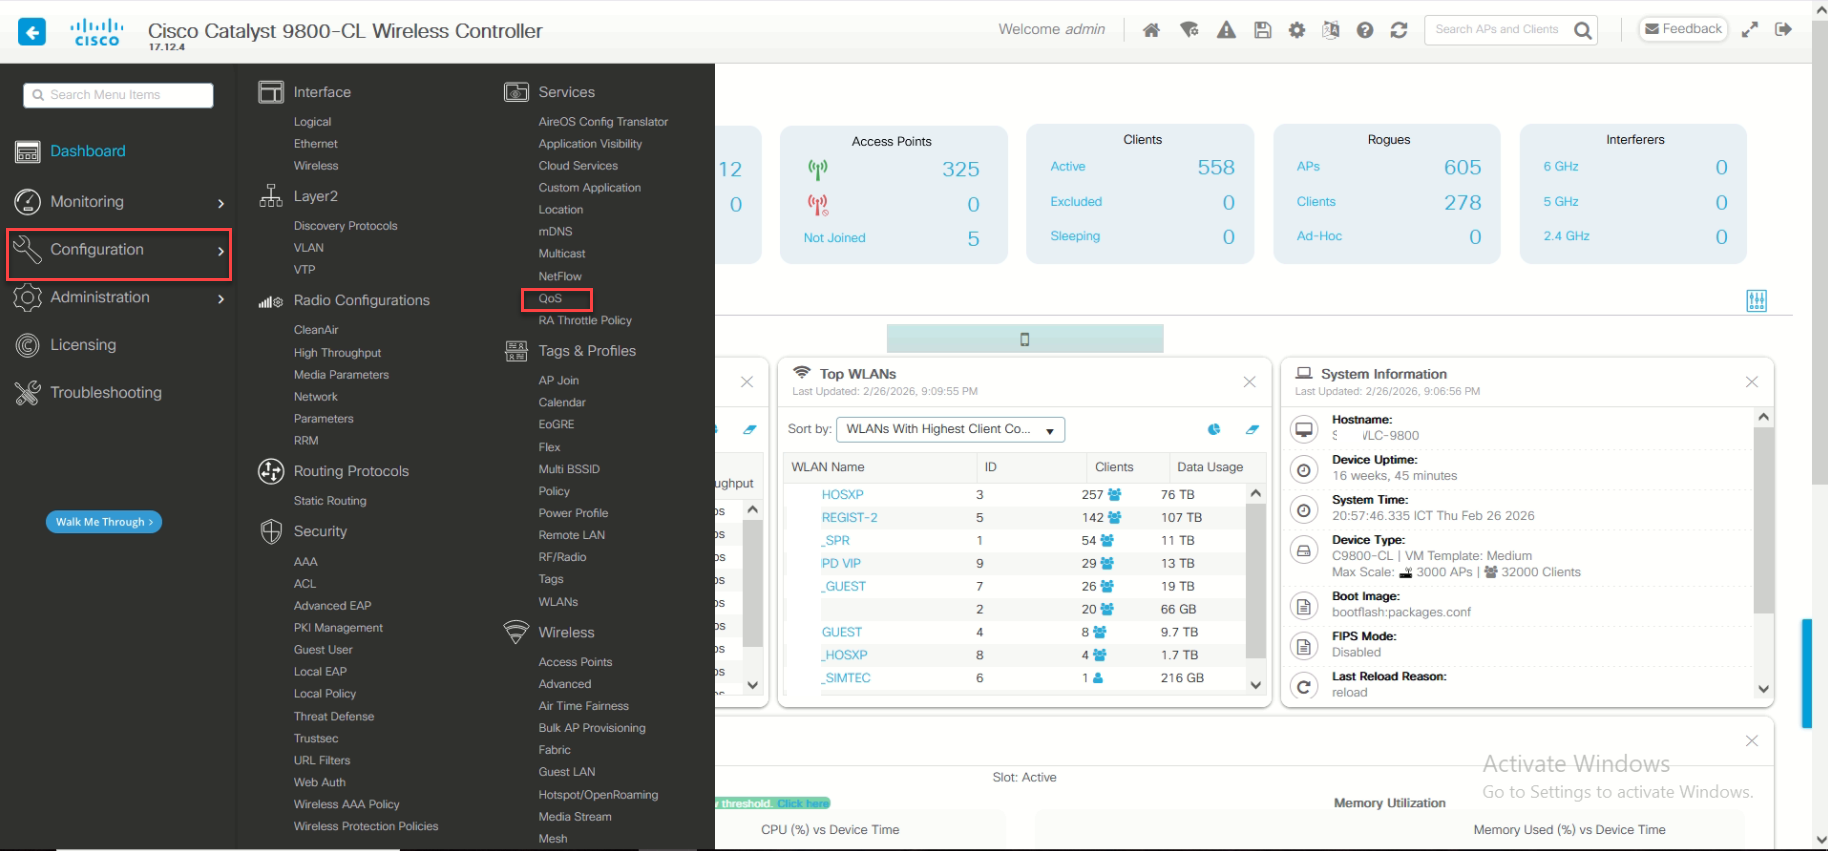Select QoS under Services menu
The width and height of the screenshot is (1828, 851).
[x=551, y=298]
